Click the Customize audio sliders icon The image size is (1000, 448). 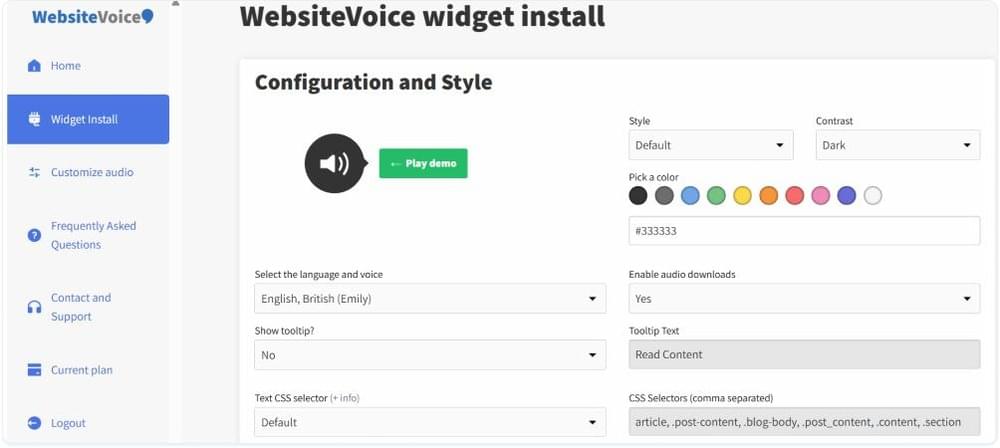pyautogui.click(x=34, y=172)
